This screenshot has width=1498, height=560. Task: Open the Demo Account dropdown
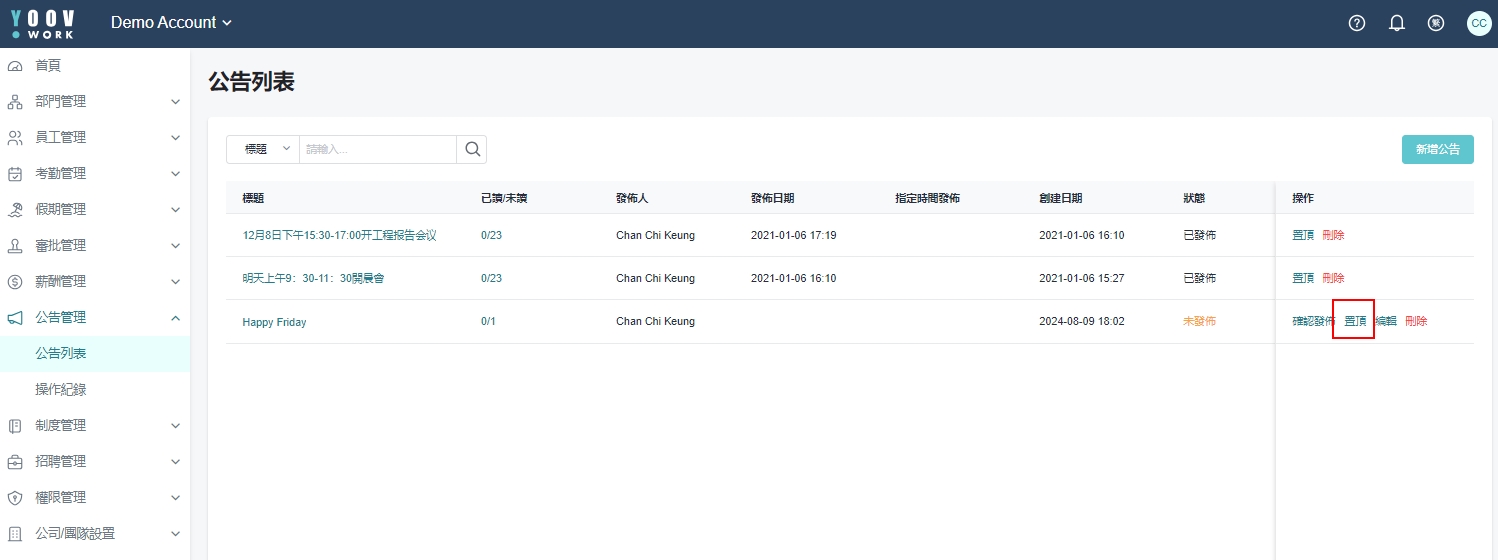click(x=171, y=23)
